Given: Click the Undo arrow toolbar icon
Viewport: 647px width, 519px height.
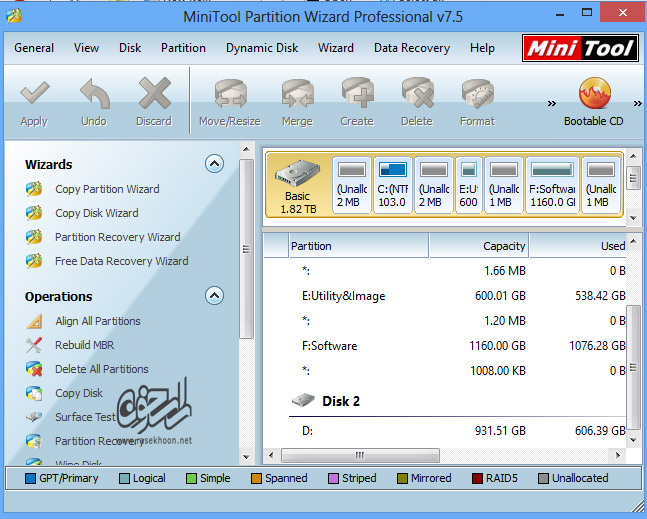Looking at the screenshot, I should [95, 93].
